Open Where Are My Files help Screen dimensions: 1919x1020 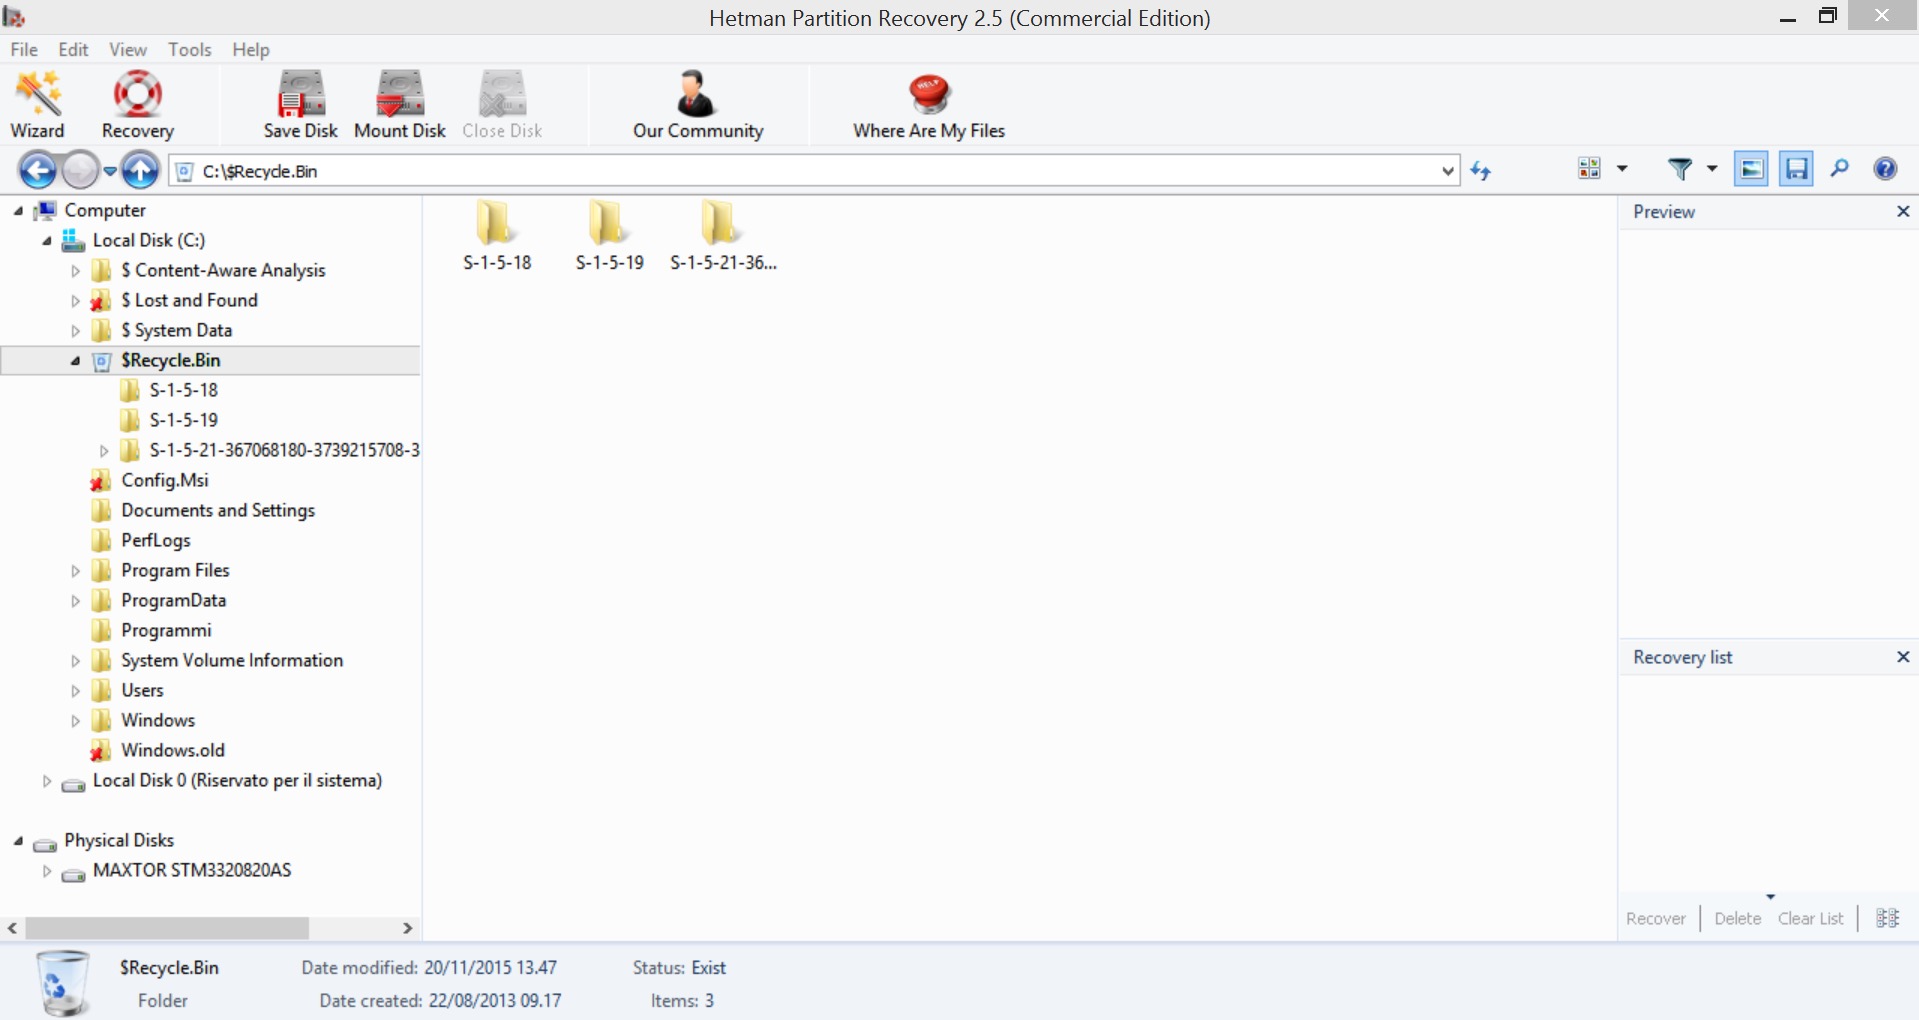(929, 104)
